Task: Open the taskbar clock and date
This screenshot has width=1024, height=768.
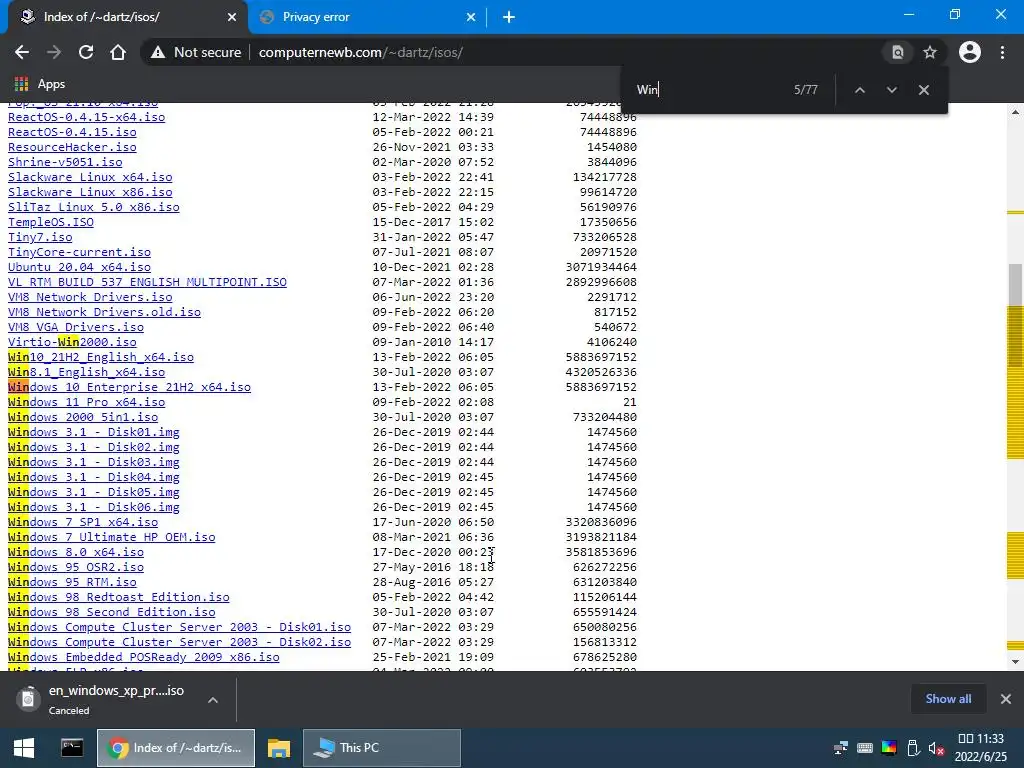Action: 981,748
